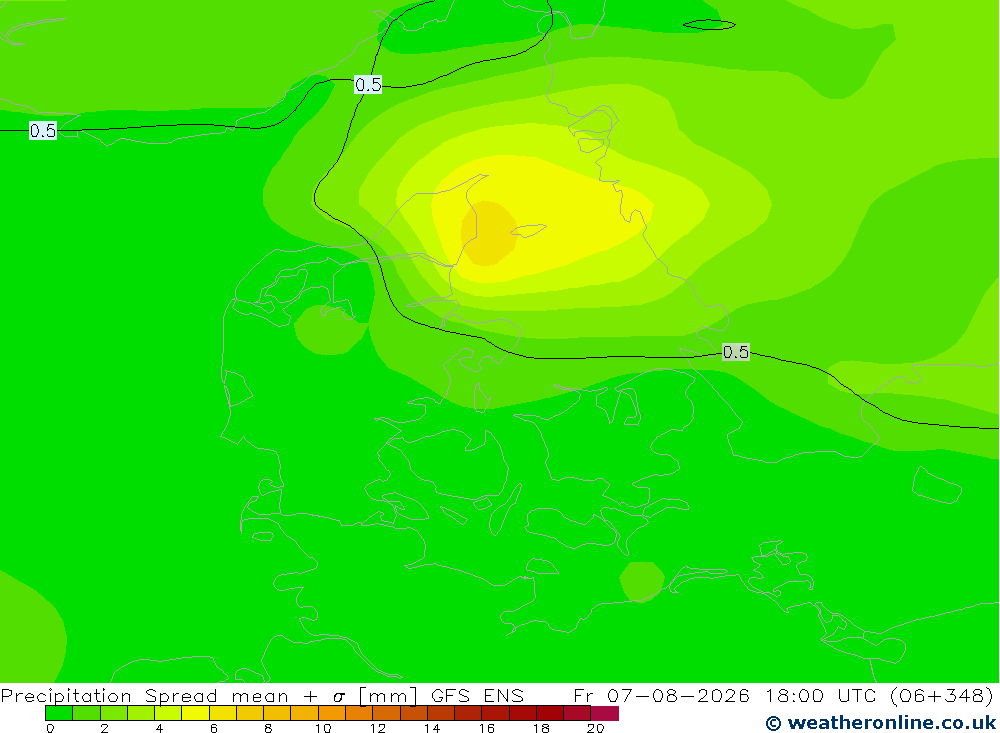Click the legend value 10

coord(323,728)
